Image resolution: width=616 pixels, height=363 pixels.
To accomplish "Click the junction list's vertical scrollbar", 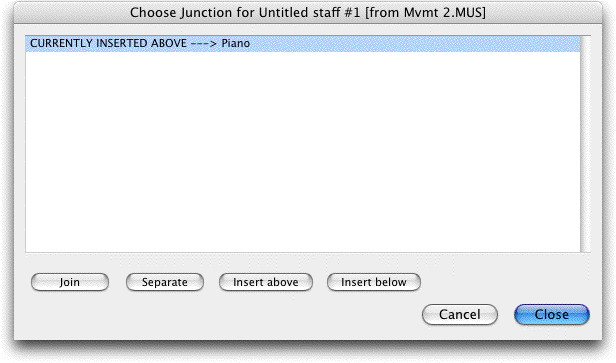I will 585,144.
